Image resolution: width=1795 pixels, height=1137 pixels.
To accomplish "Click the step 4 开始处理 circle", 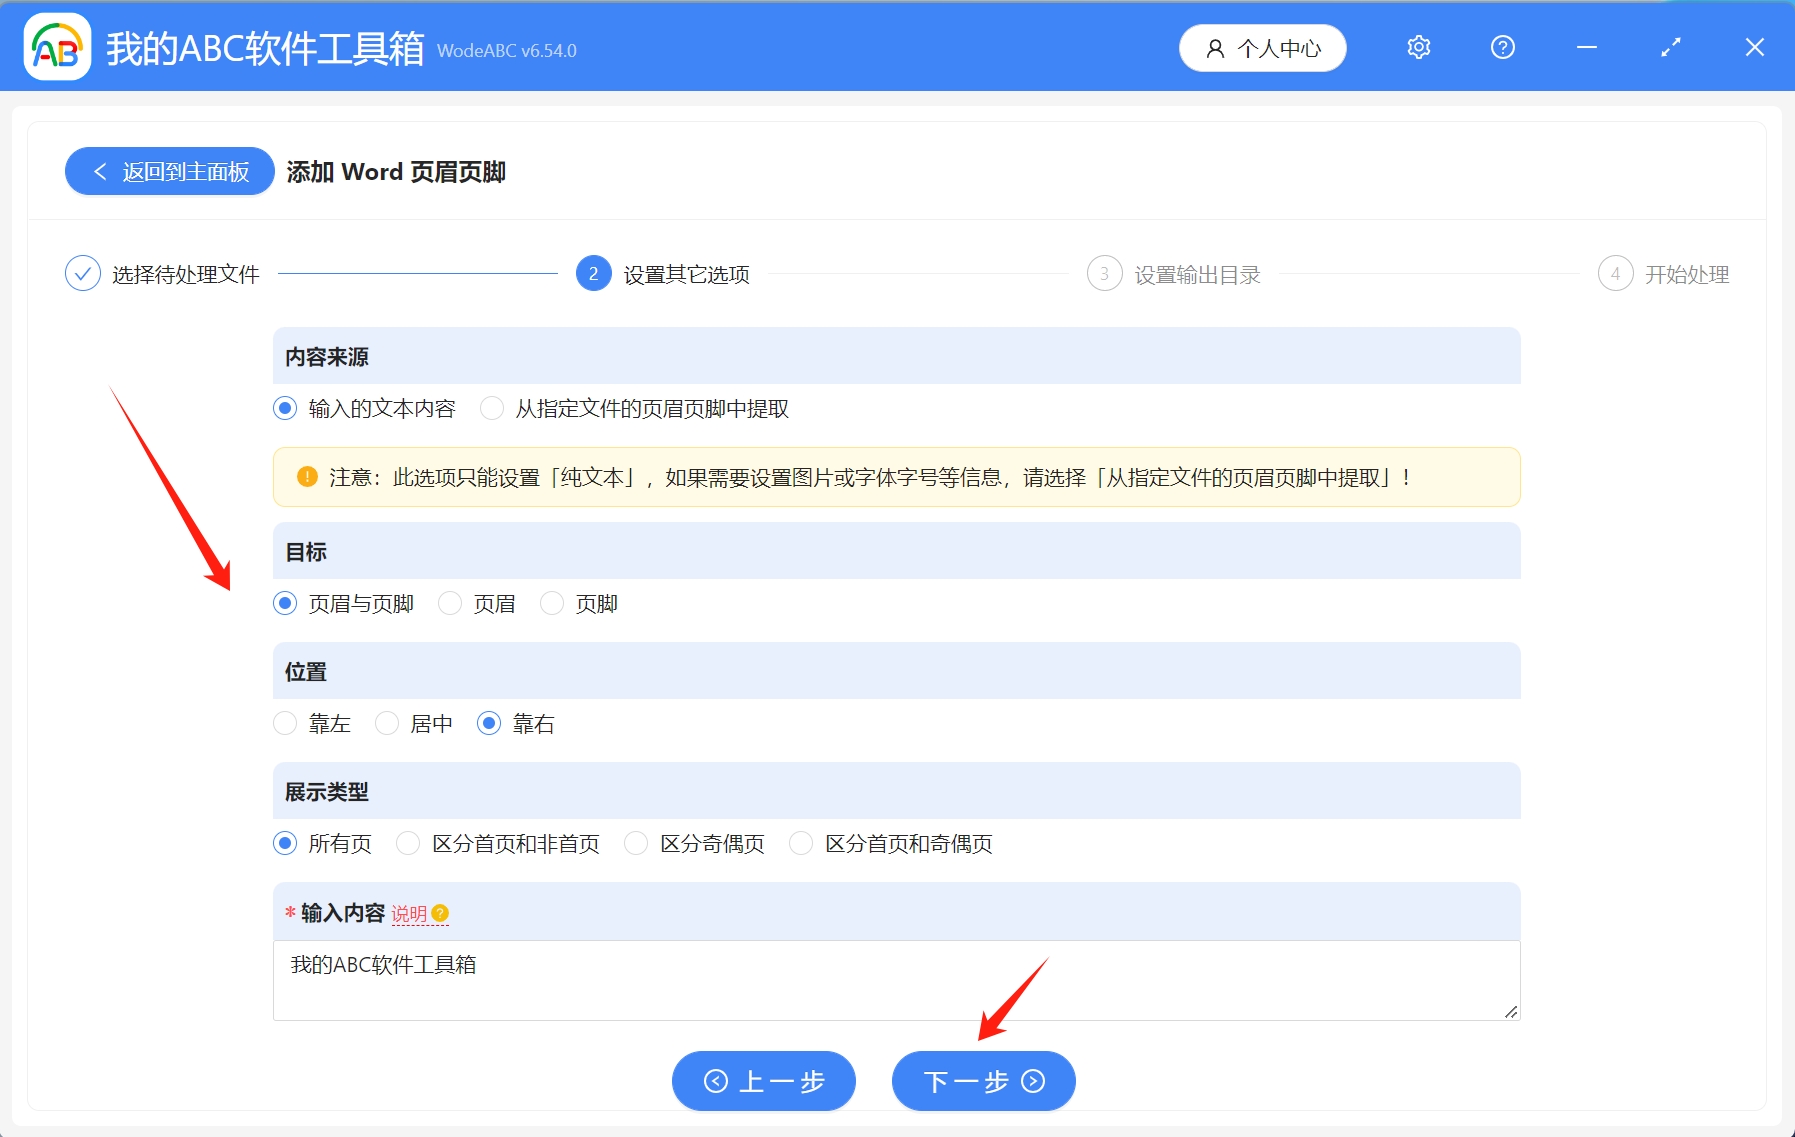I will (1615, 273).
